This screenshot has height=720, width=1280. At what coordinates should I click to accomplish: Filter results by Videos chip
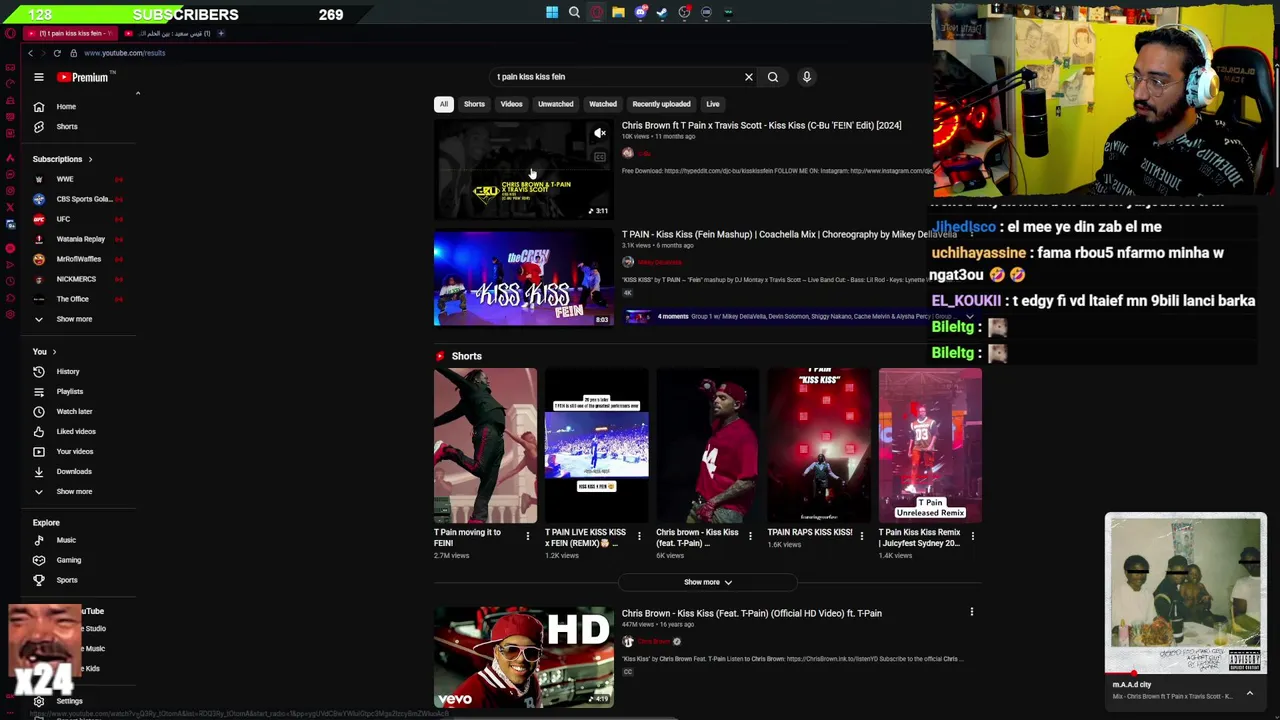click(x=511, y=104)
